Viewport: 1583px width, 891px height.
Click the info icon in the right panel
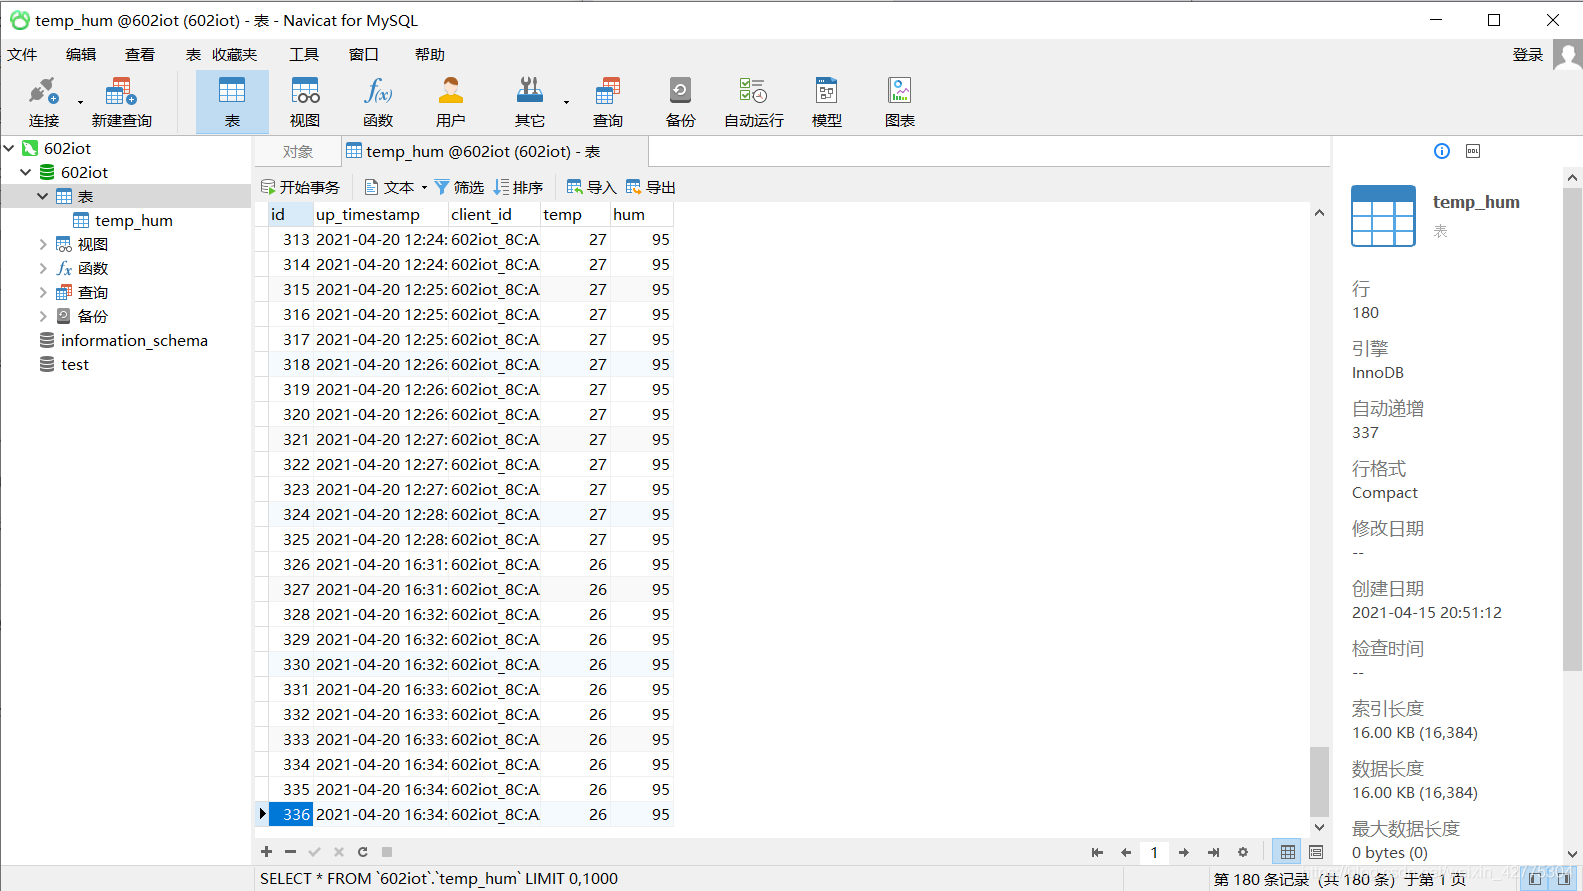coord(1442,151)
